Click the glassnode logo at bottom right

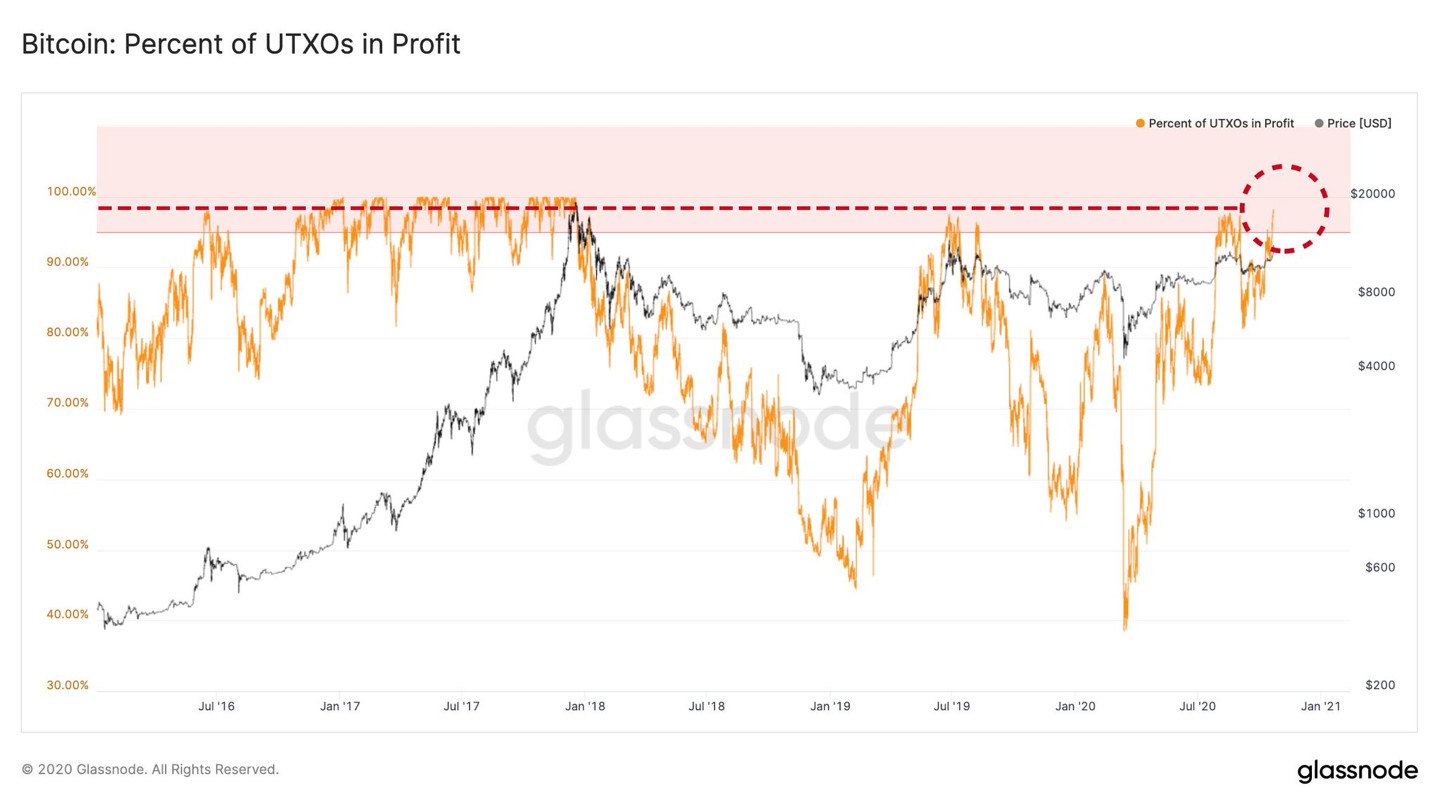pos(1357,771)
